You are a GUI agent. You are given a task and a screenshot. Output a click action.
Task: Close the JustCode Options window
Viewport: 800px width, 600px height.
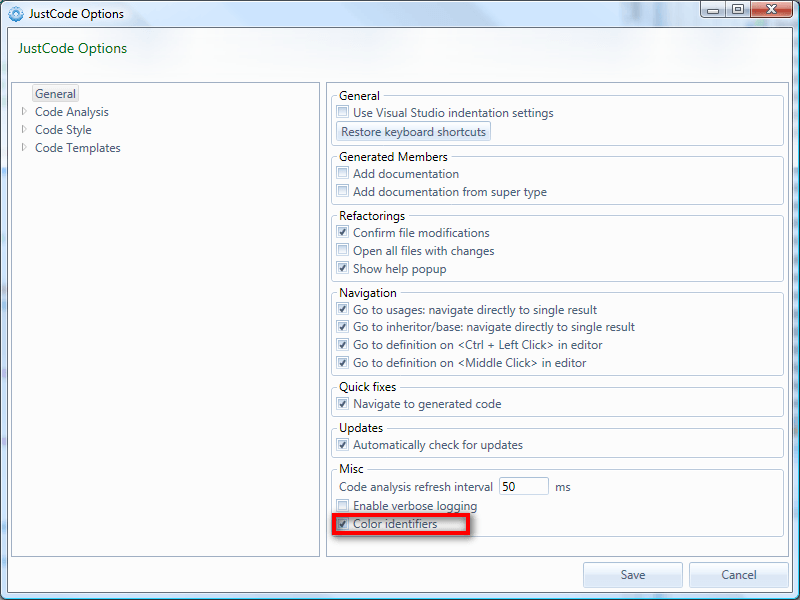click(x=771, y=10)
